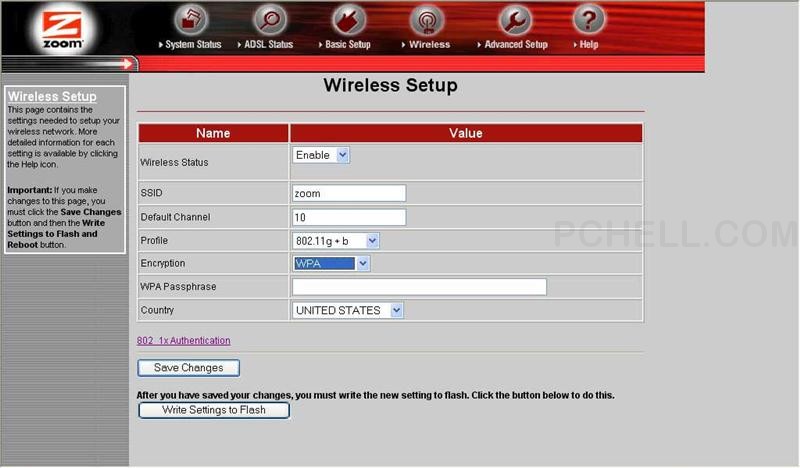Click into the SSID text field
Viewport: 800px width, 468px height.
click(x=349, y=194)
